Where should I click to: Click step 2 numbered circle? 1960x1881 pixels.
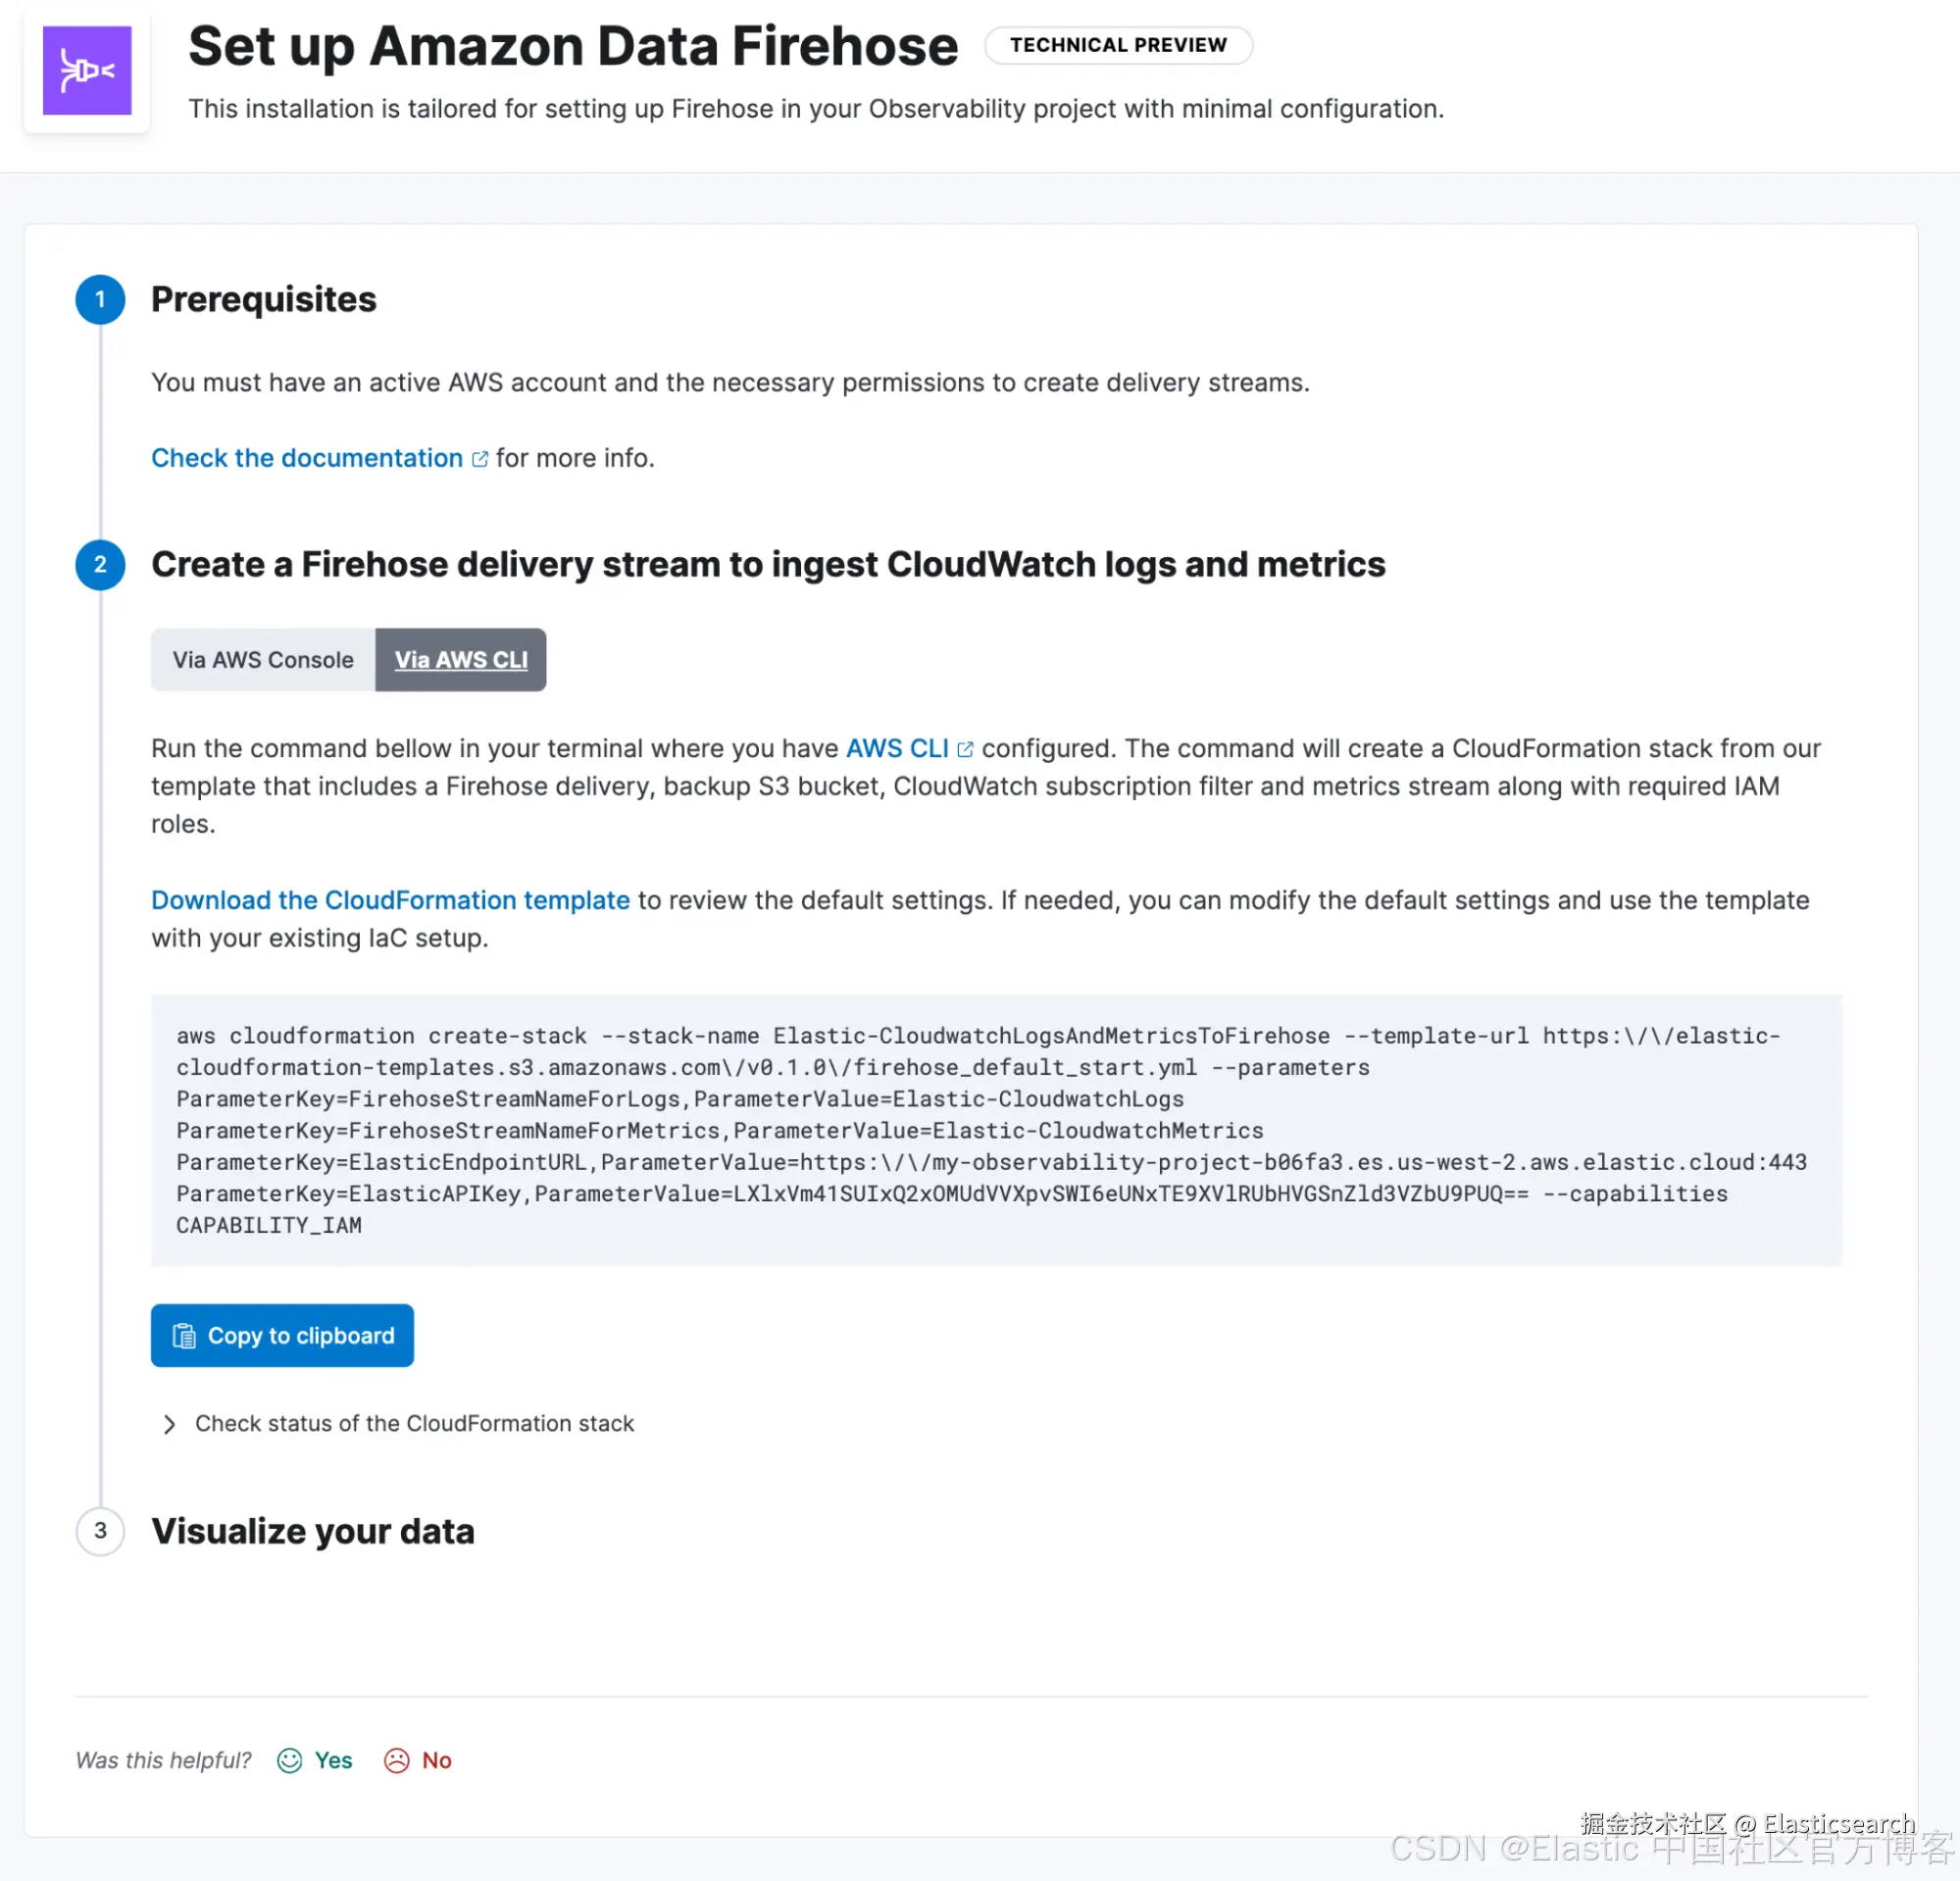click(100, 565)
